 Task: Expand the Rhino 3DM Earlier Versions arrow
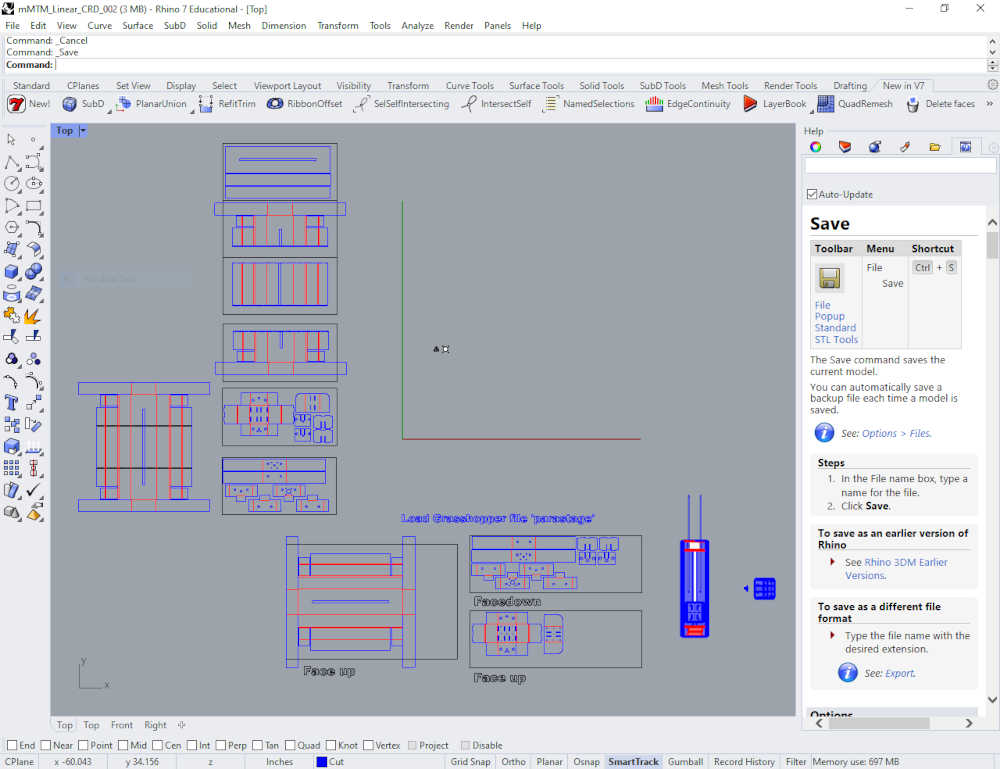pos(832,562)
